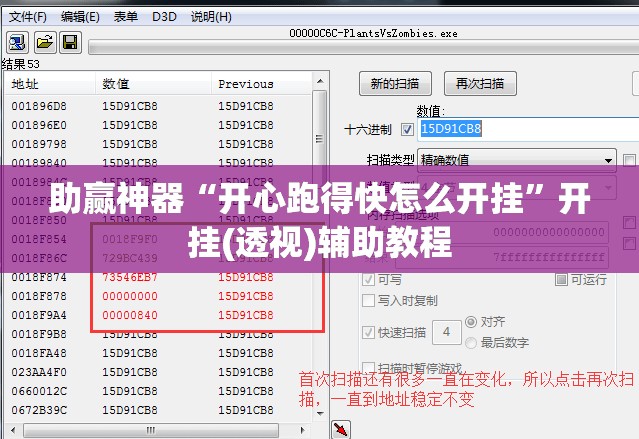639x439 pixels.
Task: Click the results list scroll-up arrow
Action: (x=320, y=82)
